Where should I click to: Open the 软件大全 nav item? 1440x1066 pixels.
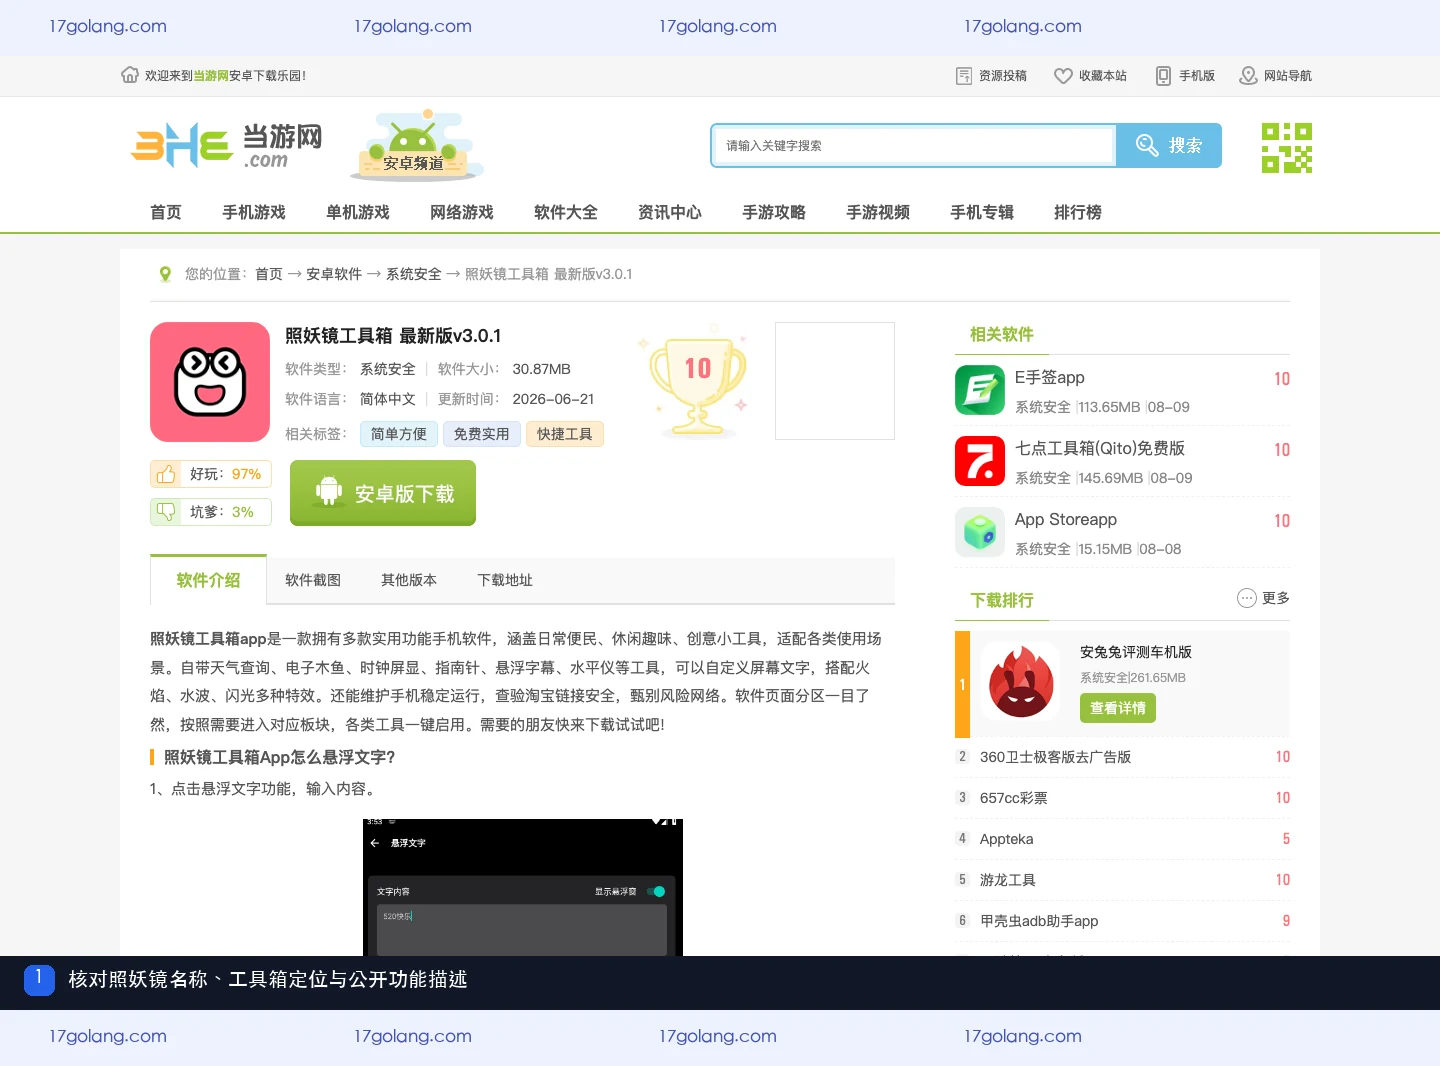coord(566,212)
